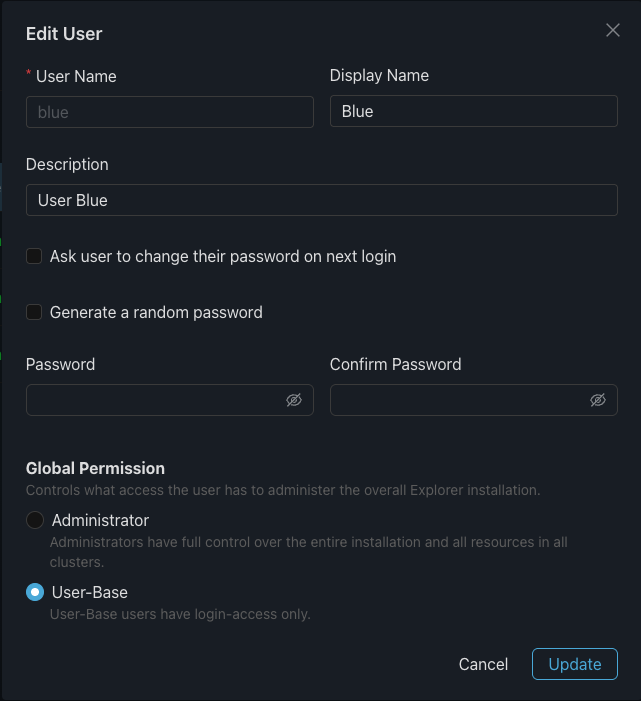Image resolution: width=641 pixels, height=701 pixels.
Task: Select the Administrator permission radio button
Action: (35, 520)
